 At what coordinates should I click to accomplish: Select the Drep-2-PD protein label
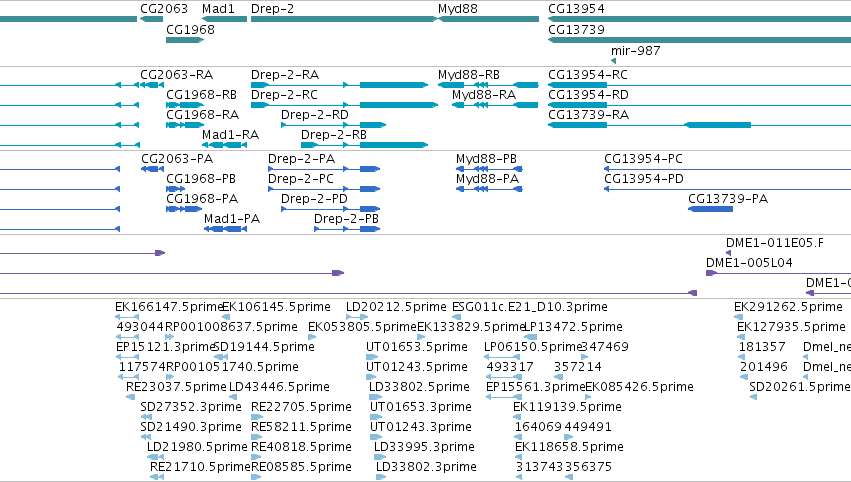(314, 199)
